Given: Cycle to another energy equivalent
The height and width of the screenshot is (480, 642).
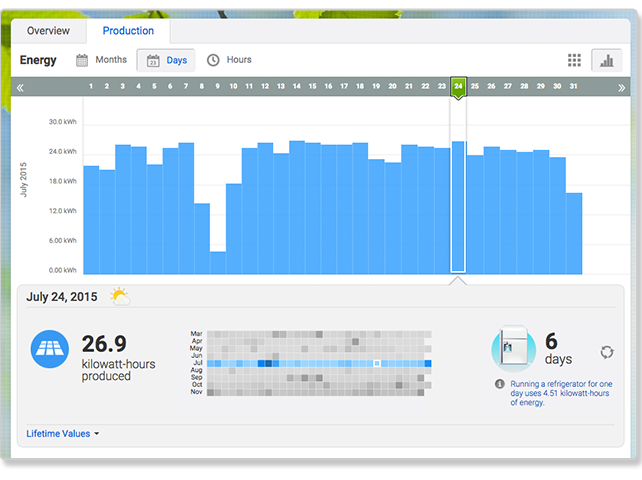Looking at the screenshot, I should click(607, 352).
